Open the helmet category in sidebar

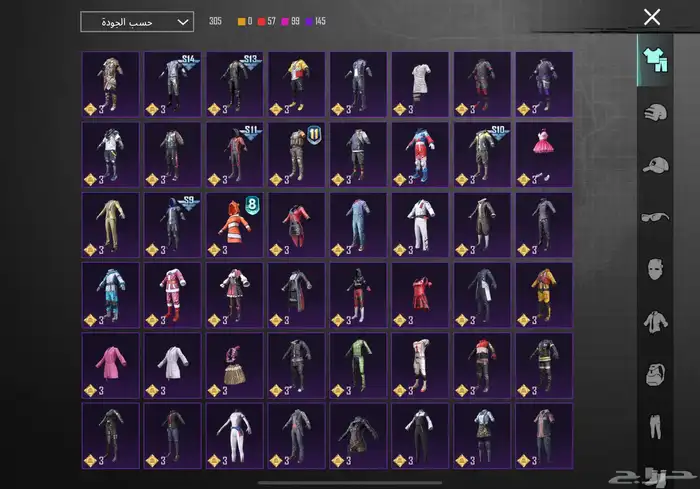[x=655, y=112]
